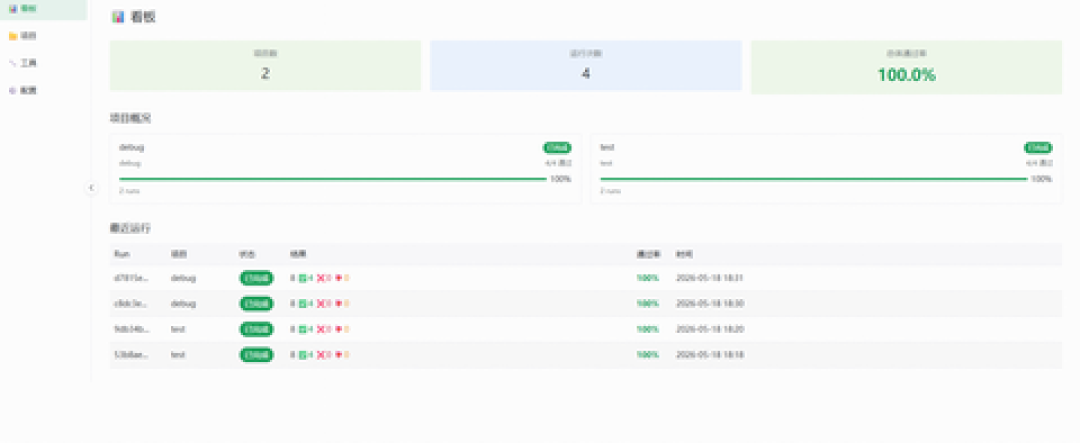The width and height of the screenshot is (1080, 443).
Task: Click the red error icon in 18:20 row
Action: [339, 329]
